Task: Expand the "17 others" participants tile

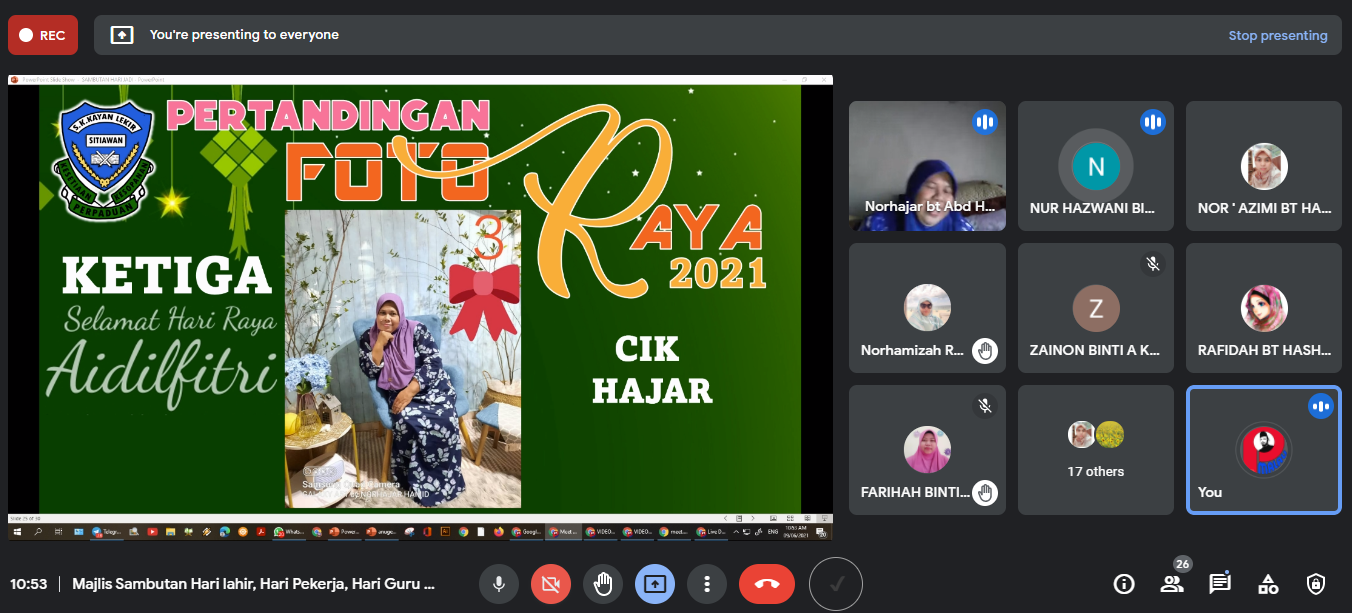Action: 1095,450
